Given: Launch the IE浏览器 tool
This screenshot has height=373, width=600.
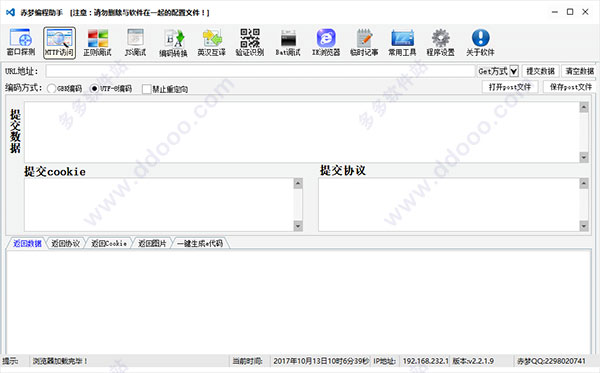Looking at the screenshot, I should click(326, 42).
